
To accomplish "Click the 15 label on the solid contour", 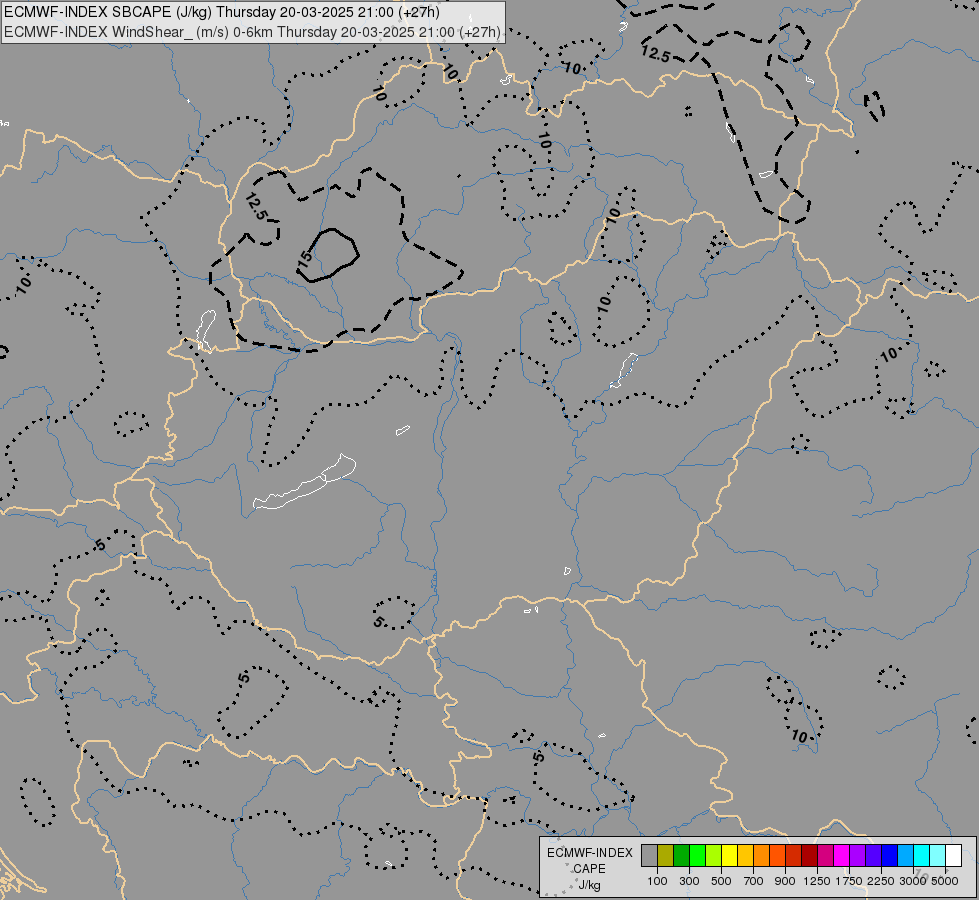I will tap(305, 257).
